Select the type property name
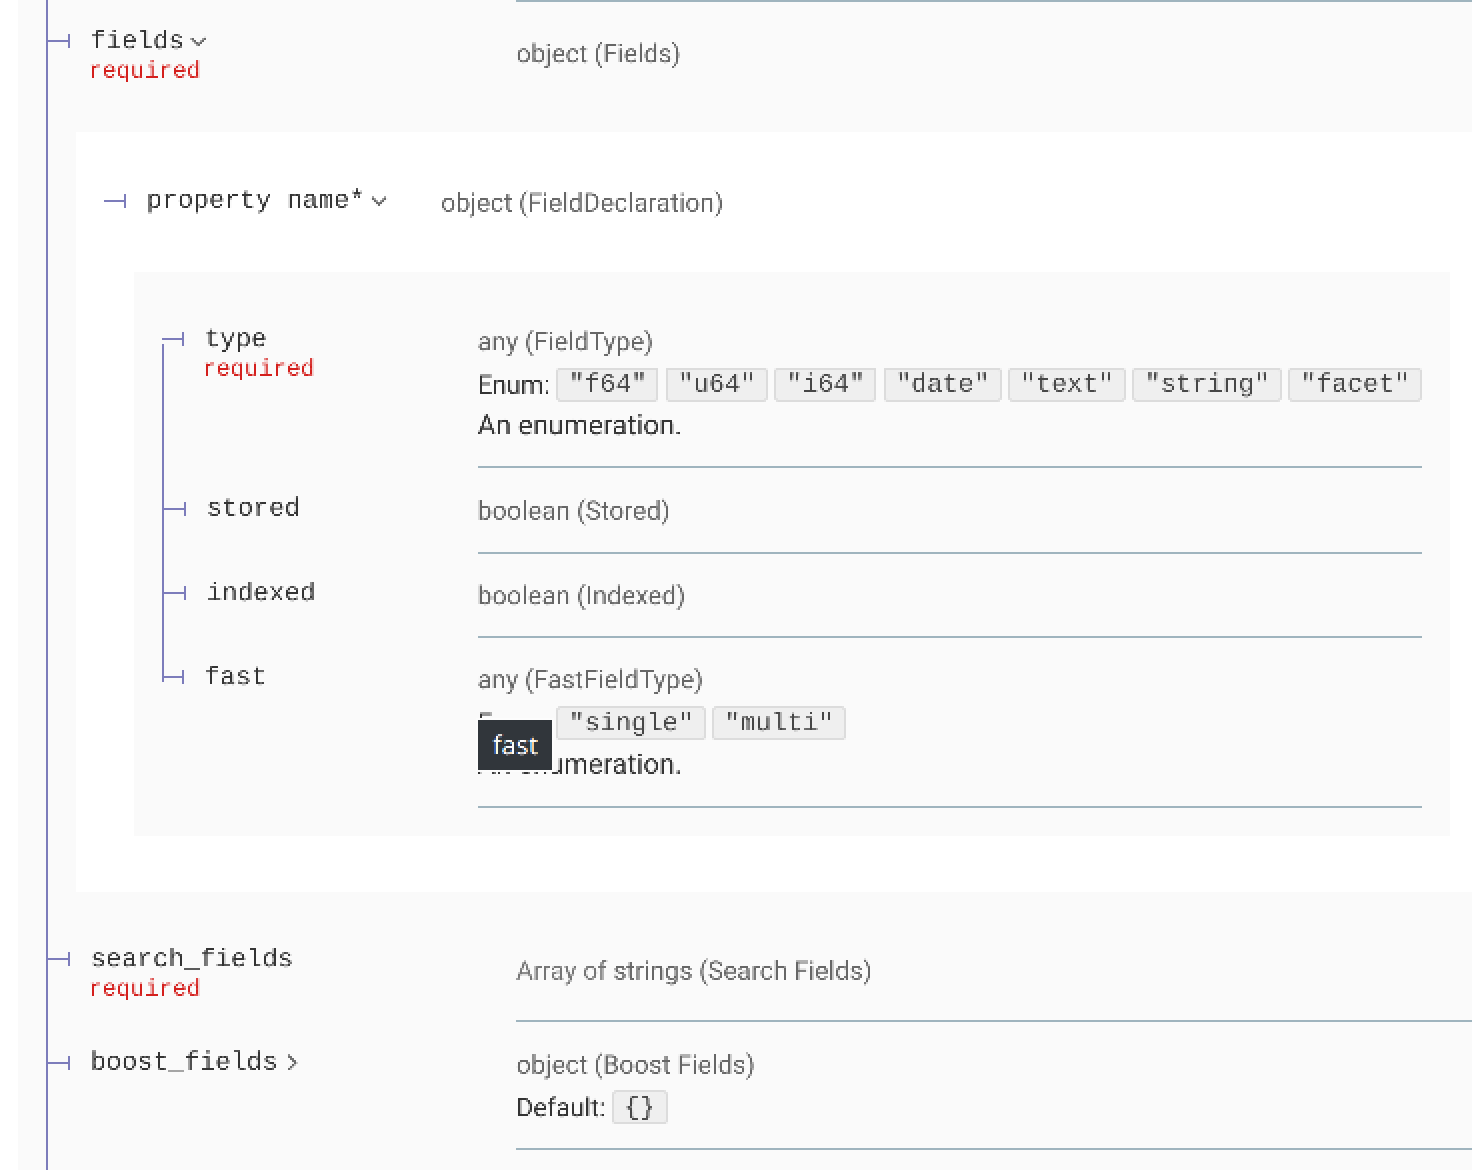The image size is (1472, 1170). (x=235, y=338)
